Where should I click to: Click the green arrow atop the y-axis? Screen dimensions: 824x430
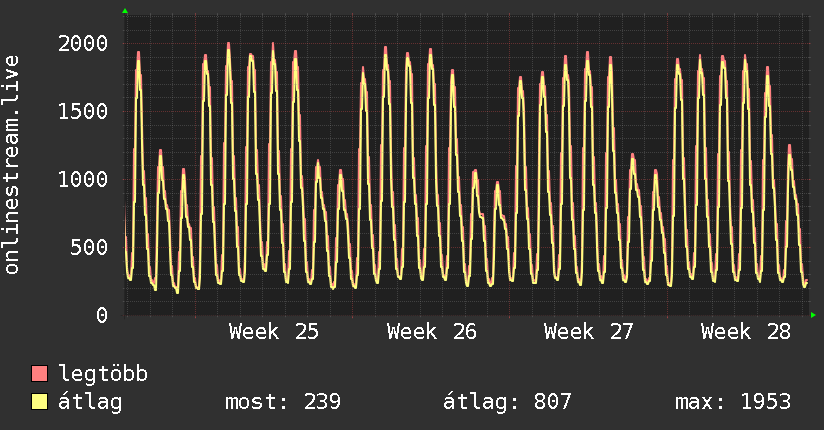[125, 11]
